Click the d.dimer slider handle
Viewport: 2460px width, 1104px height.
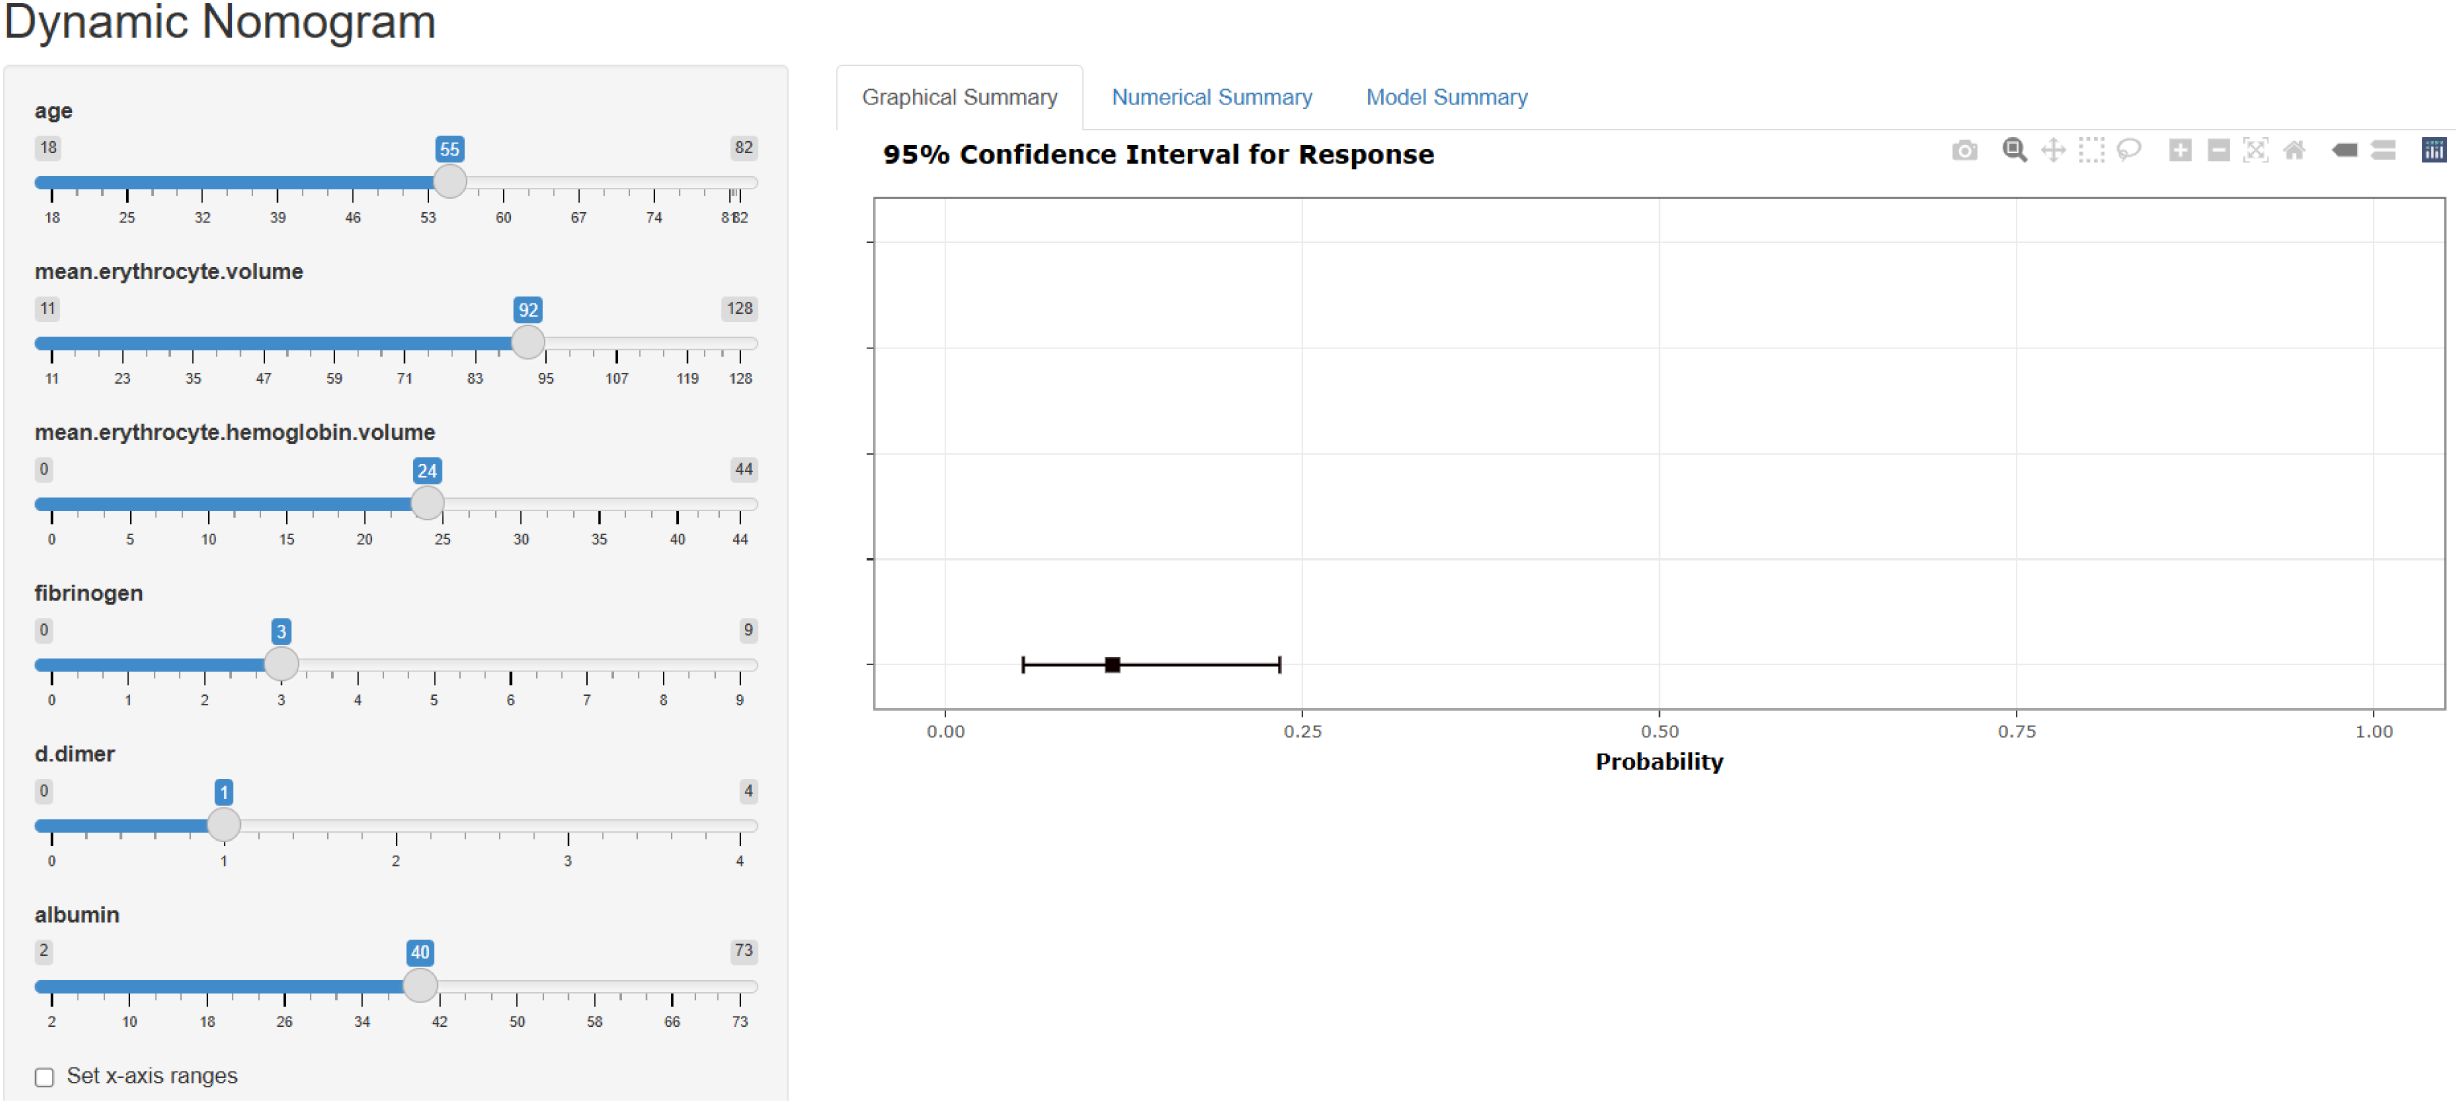click(x=224, y=825)
